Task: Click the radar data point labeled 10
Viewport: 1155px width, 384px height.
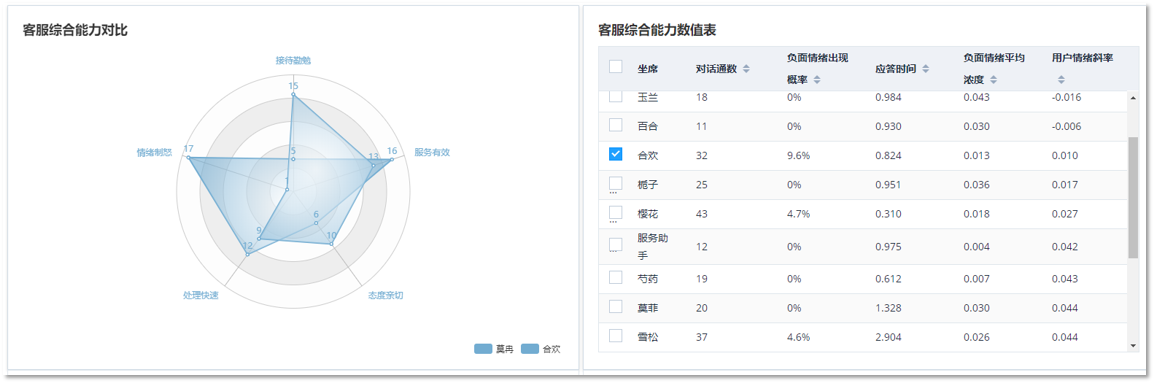Action: coord(331,244)
